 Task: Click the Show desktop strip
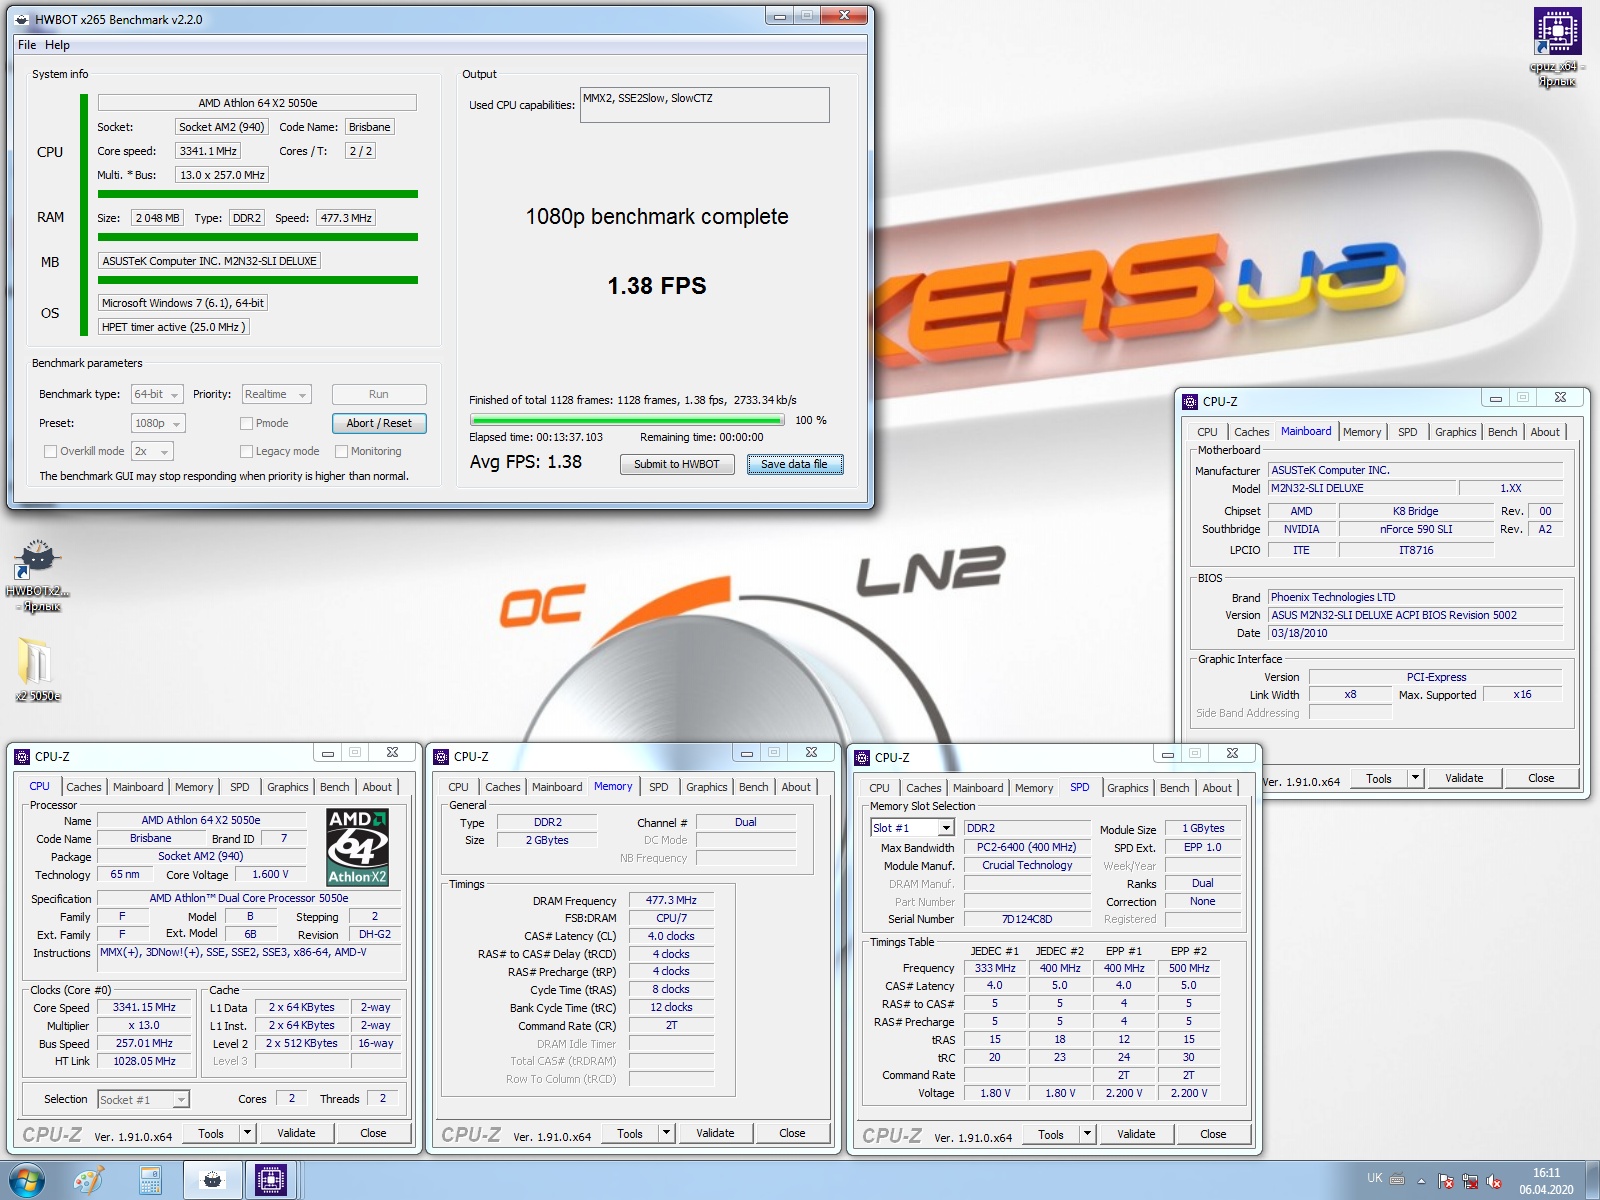click(x=1592, y=1181)
